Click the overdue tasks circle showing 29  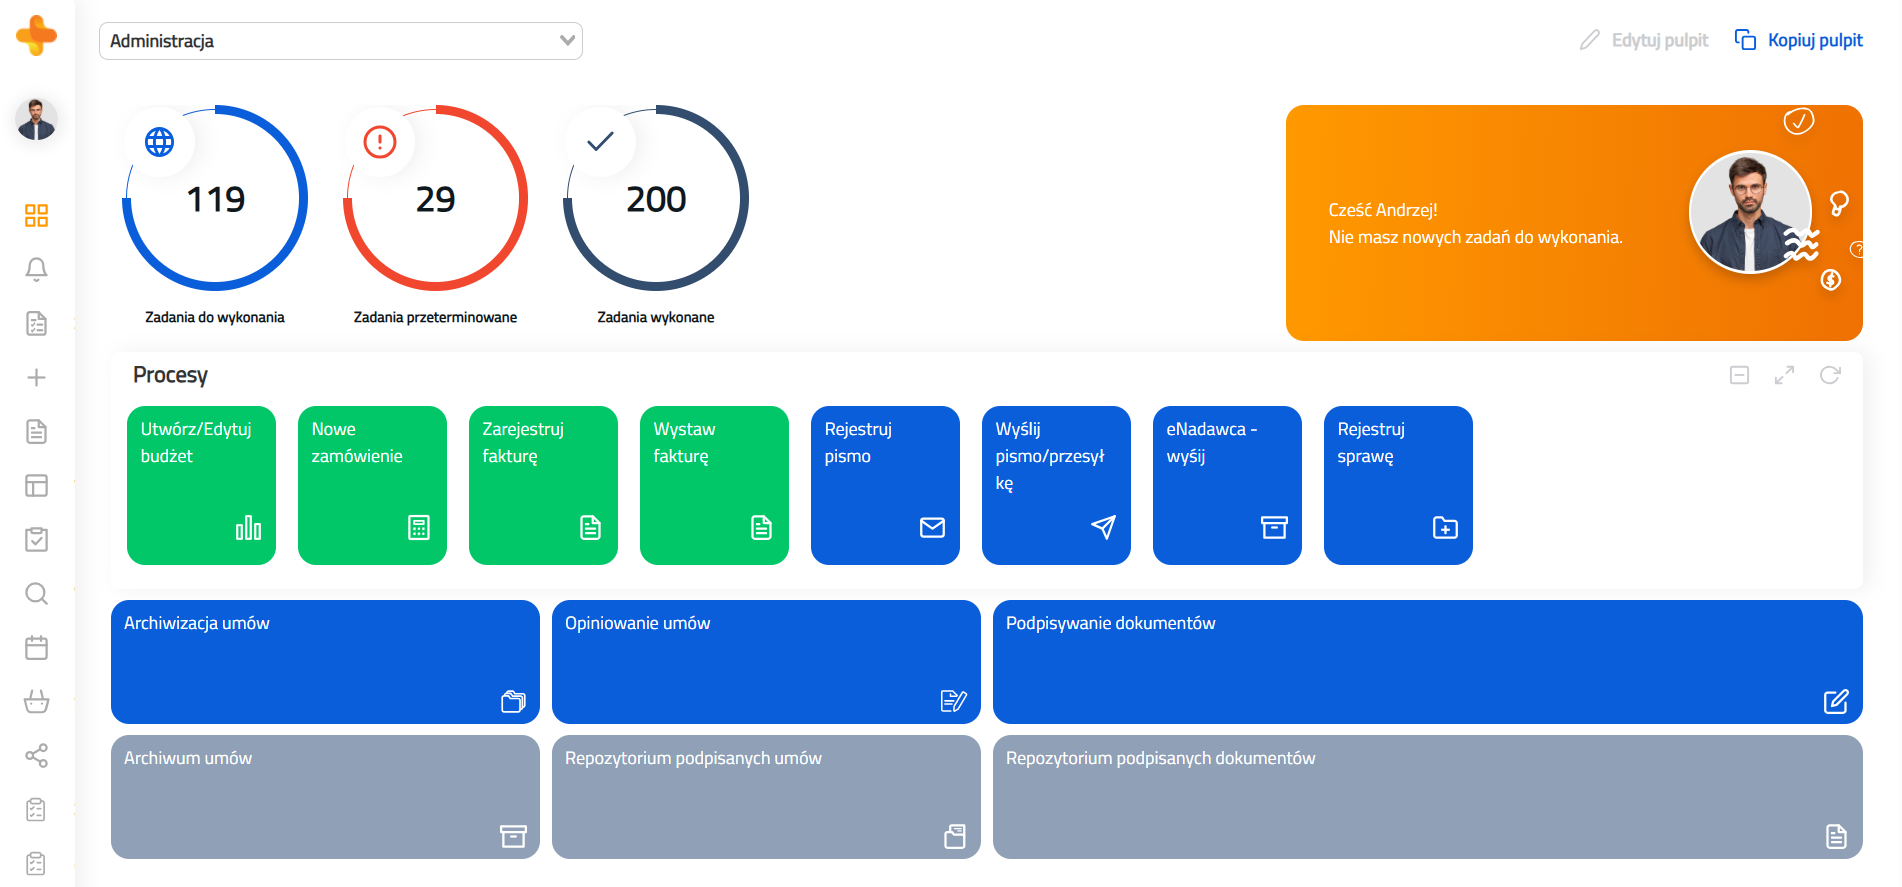click(x=435, y=199)
